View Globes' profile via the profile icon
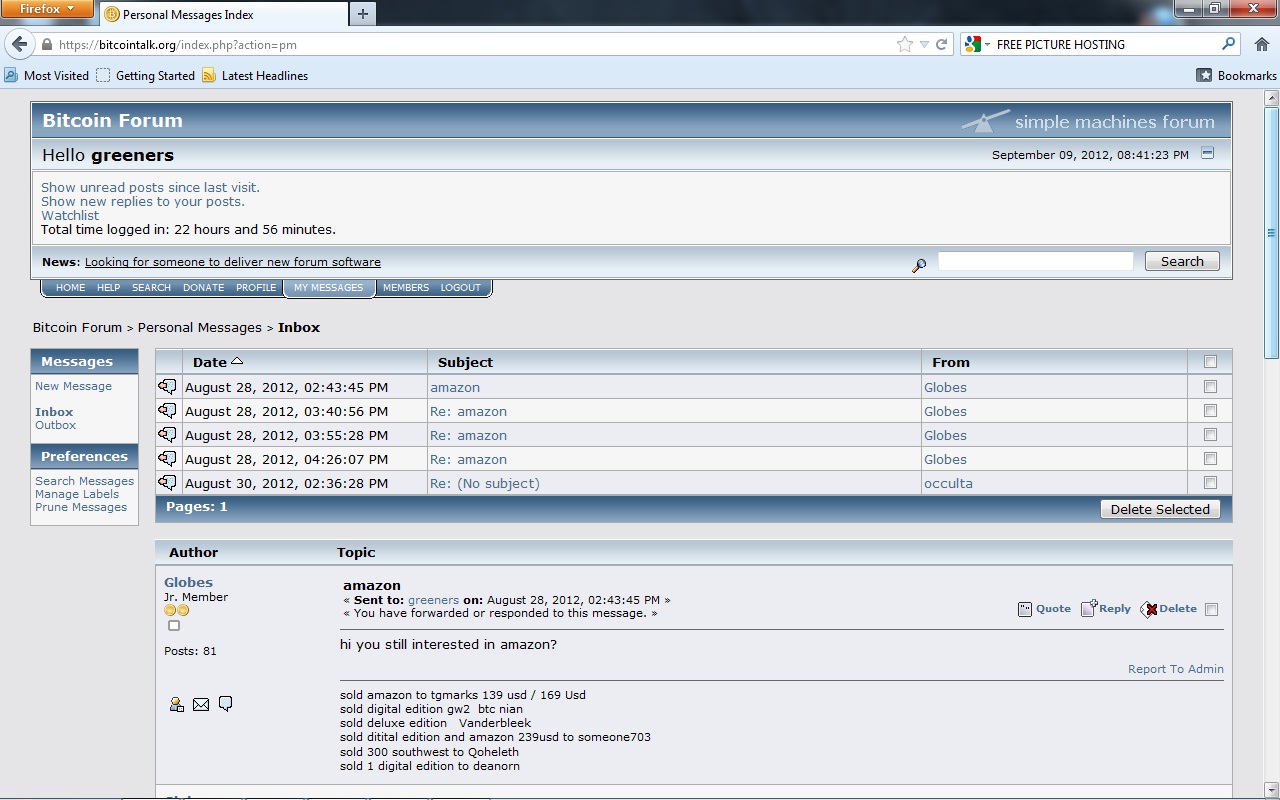 coord(177,704)
